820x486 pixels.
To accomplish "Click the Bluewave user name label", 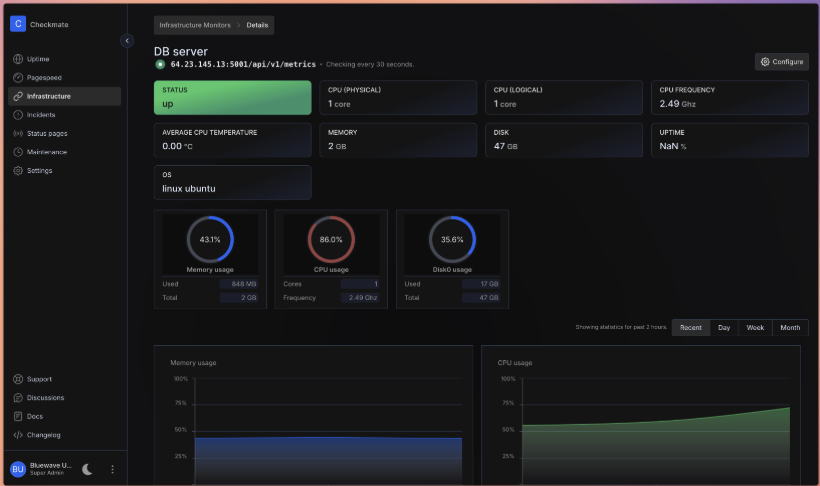I will [x=51, y=465].
